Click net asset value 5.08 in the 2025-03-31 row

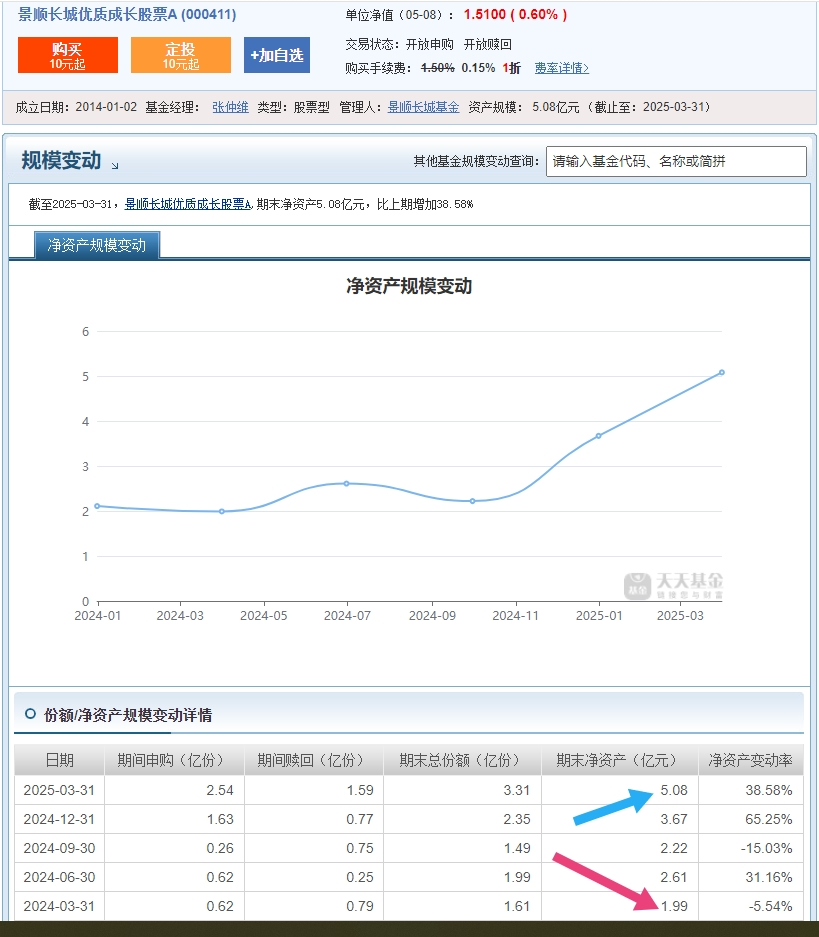click(x=674, y=790)
